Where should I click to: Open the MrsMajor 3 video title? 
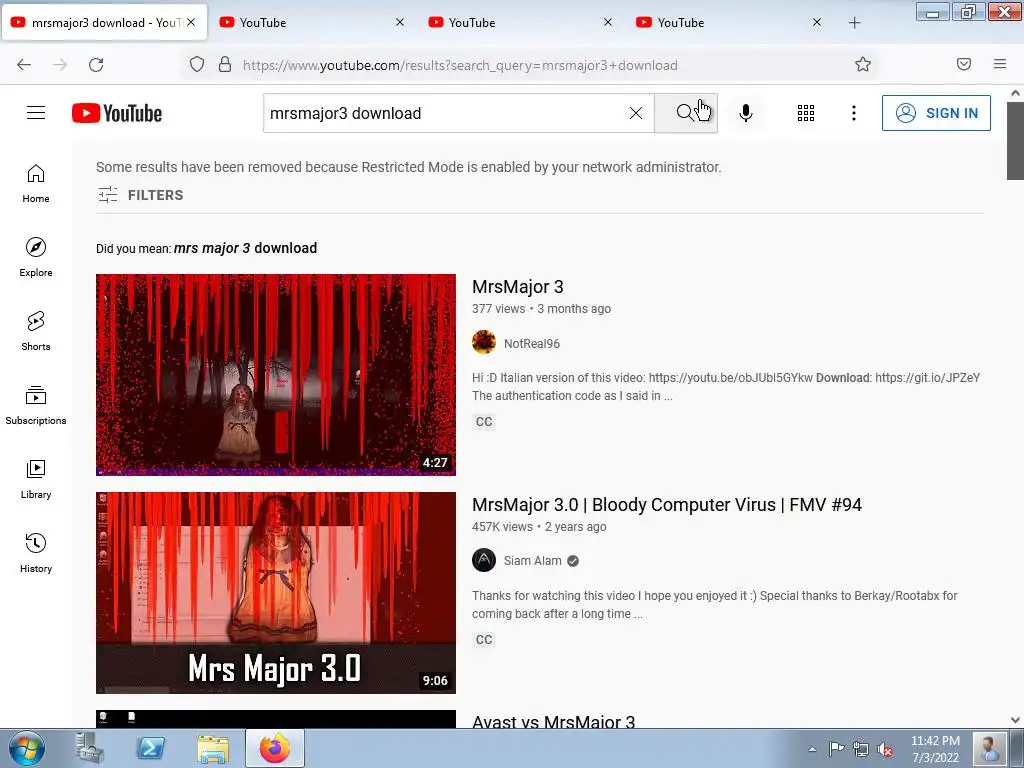[x=518, y=287]
